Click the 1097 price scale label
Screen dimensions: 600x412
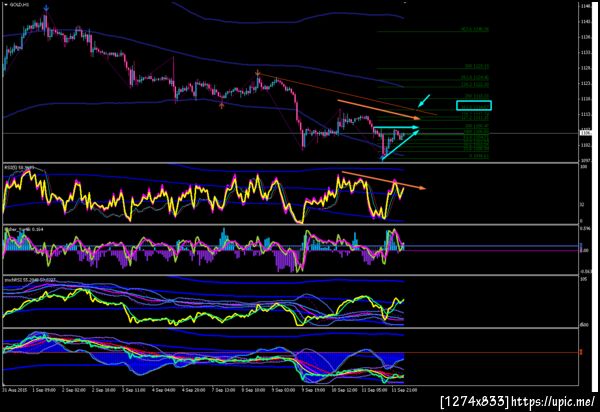585,161
